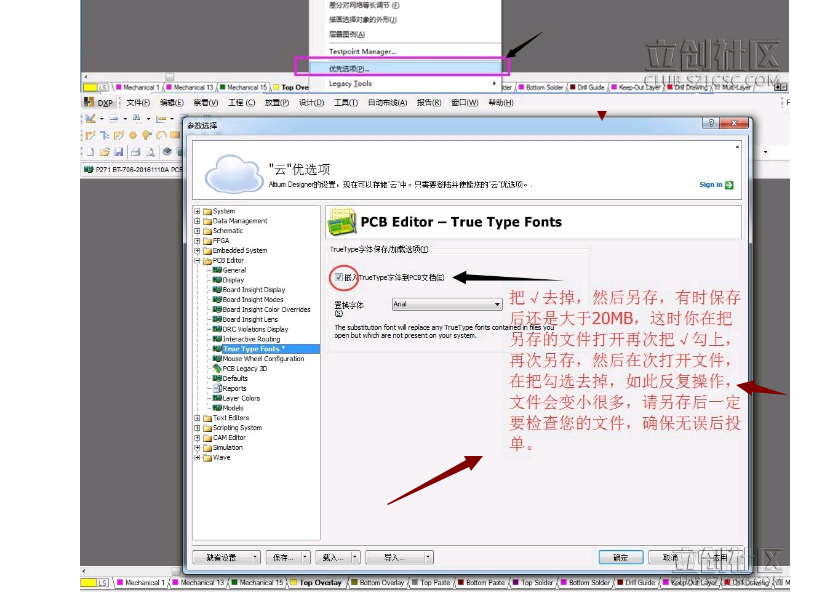
Task: Collapse the PCB Editor tree node
Action: pos(197,260)
